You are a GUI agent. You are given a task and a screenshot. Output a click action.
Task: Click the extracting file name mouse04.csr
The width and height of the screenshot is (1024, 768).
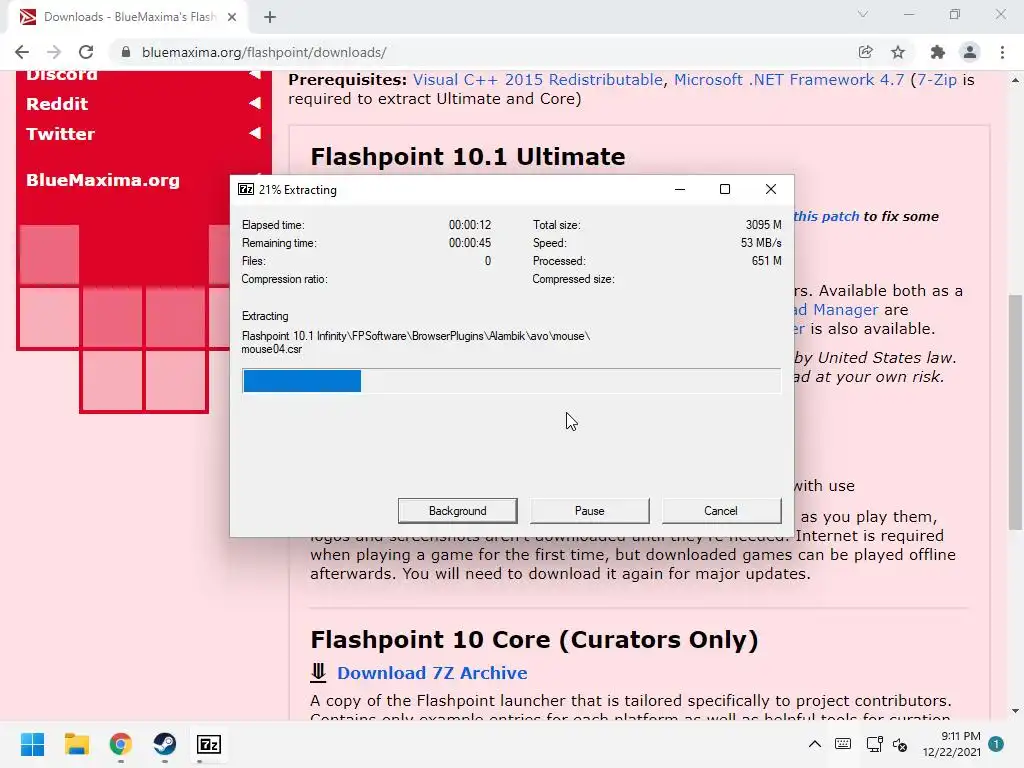[272, 349]
